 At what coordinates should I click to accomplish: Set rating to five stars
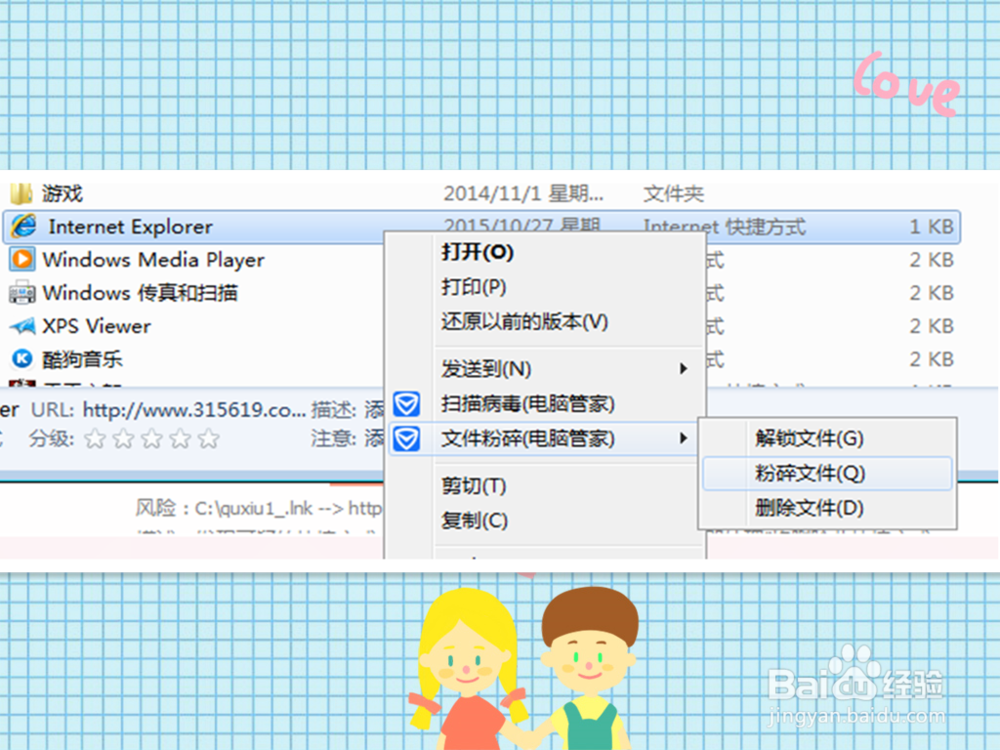208,439
